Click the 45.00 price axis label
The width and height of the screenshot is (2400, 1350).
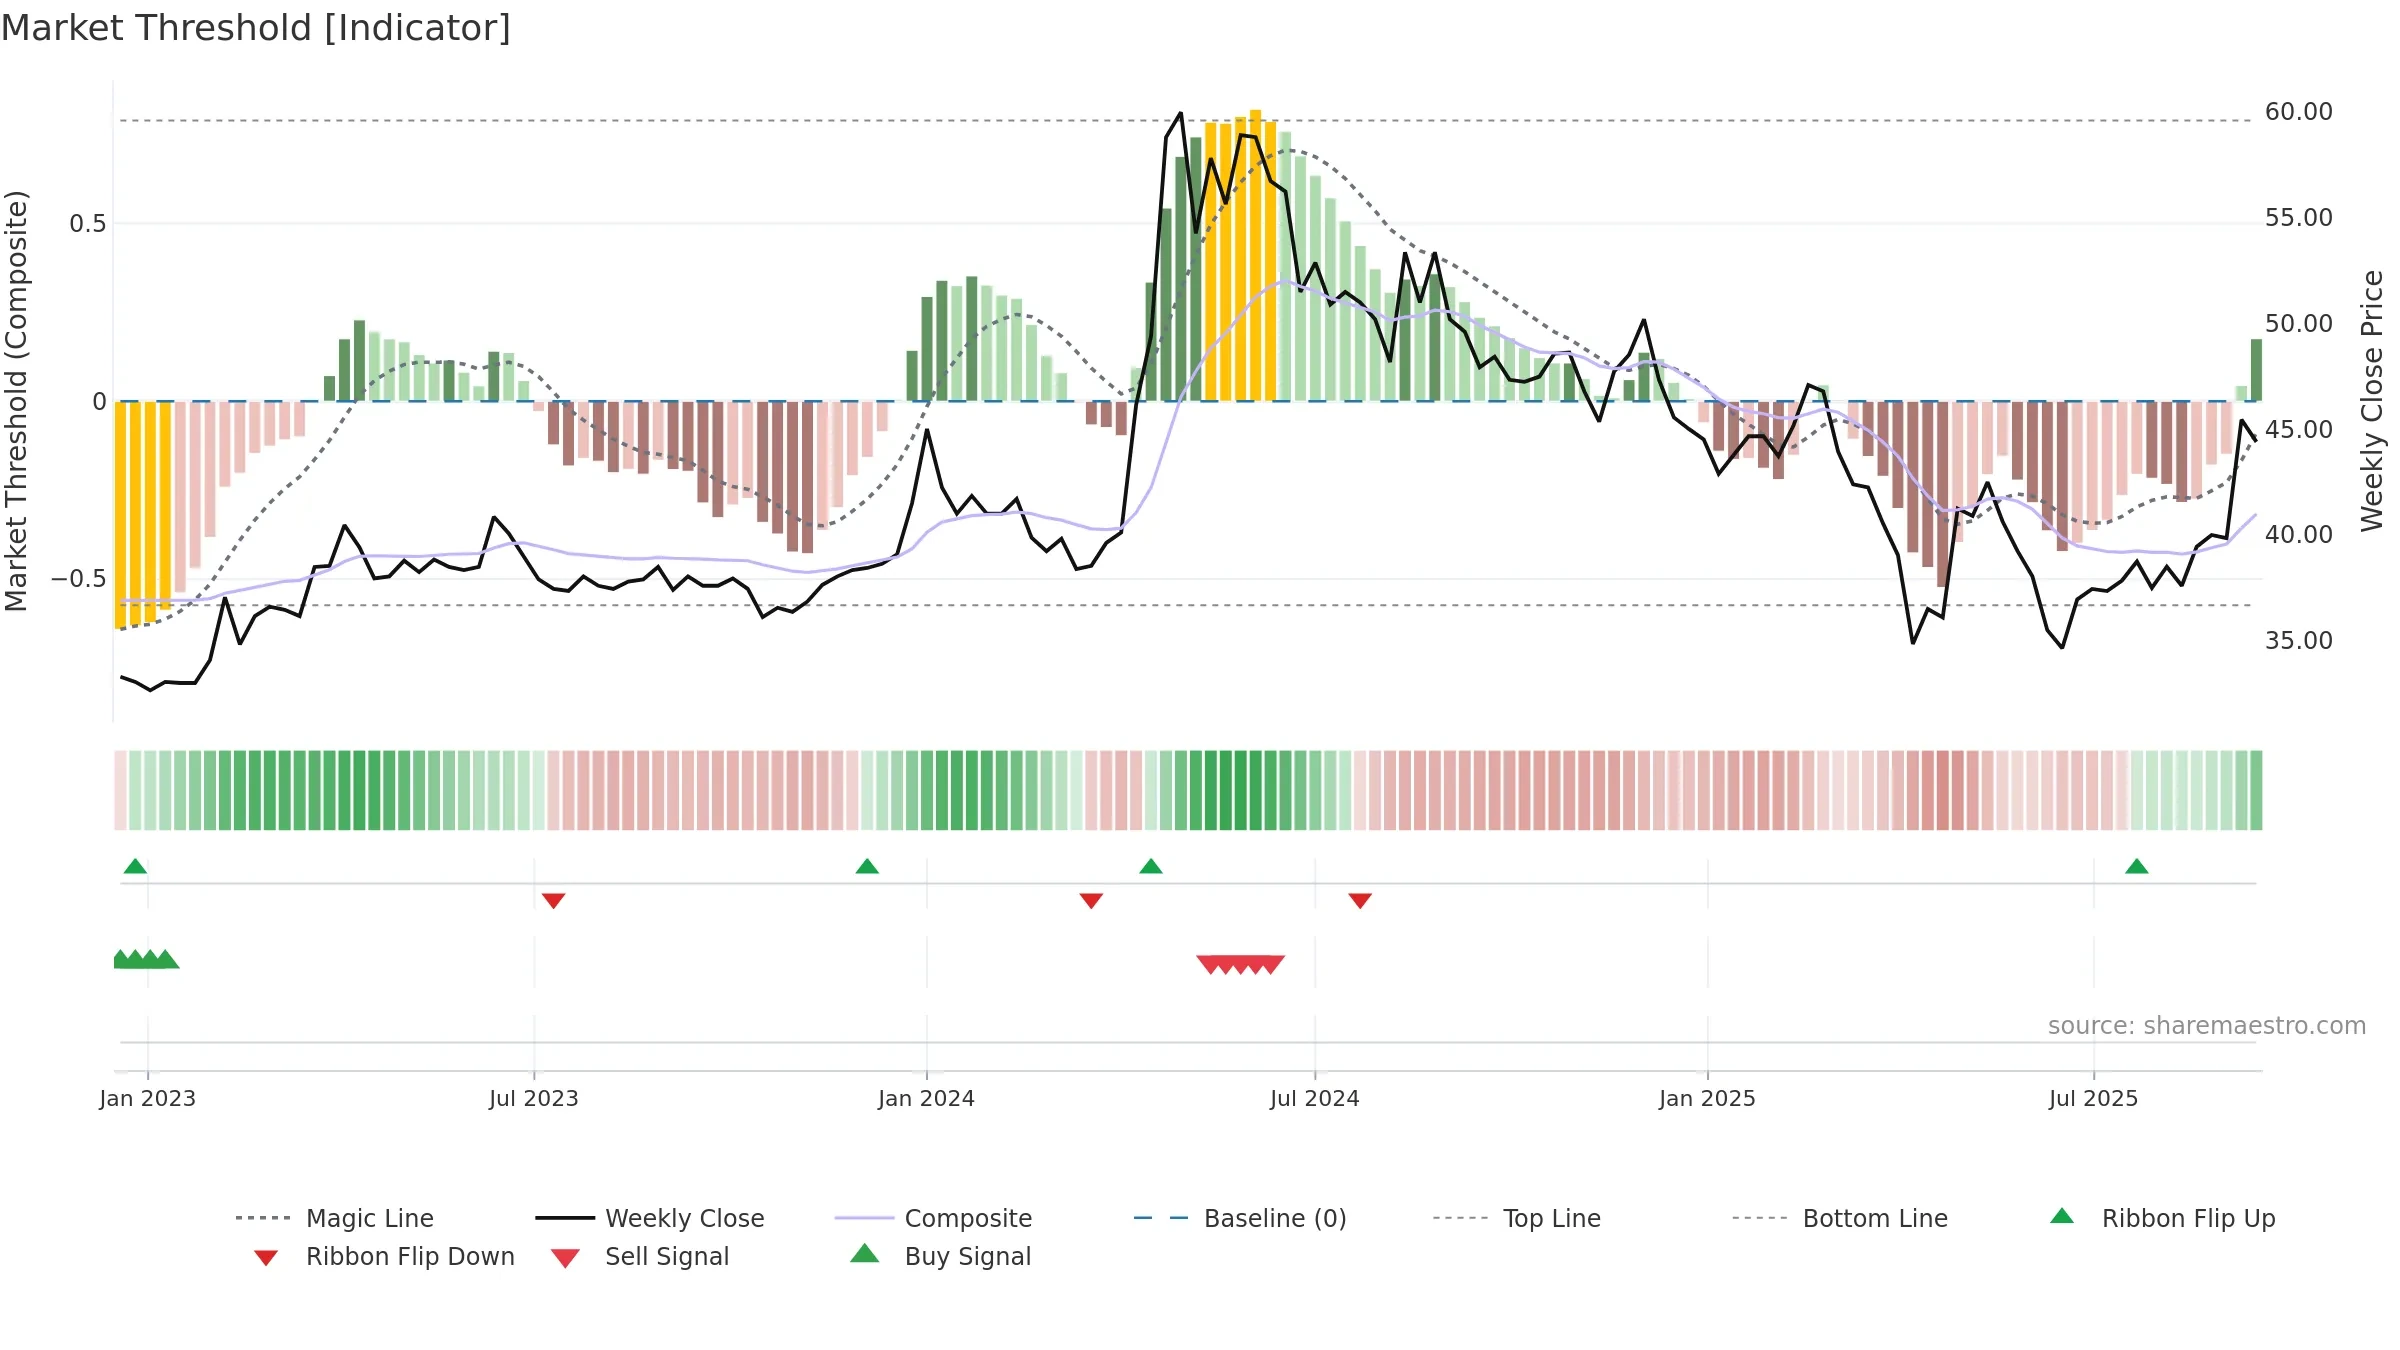click(x=2299, y=430)
